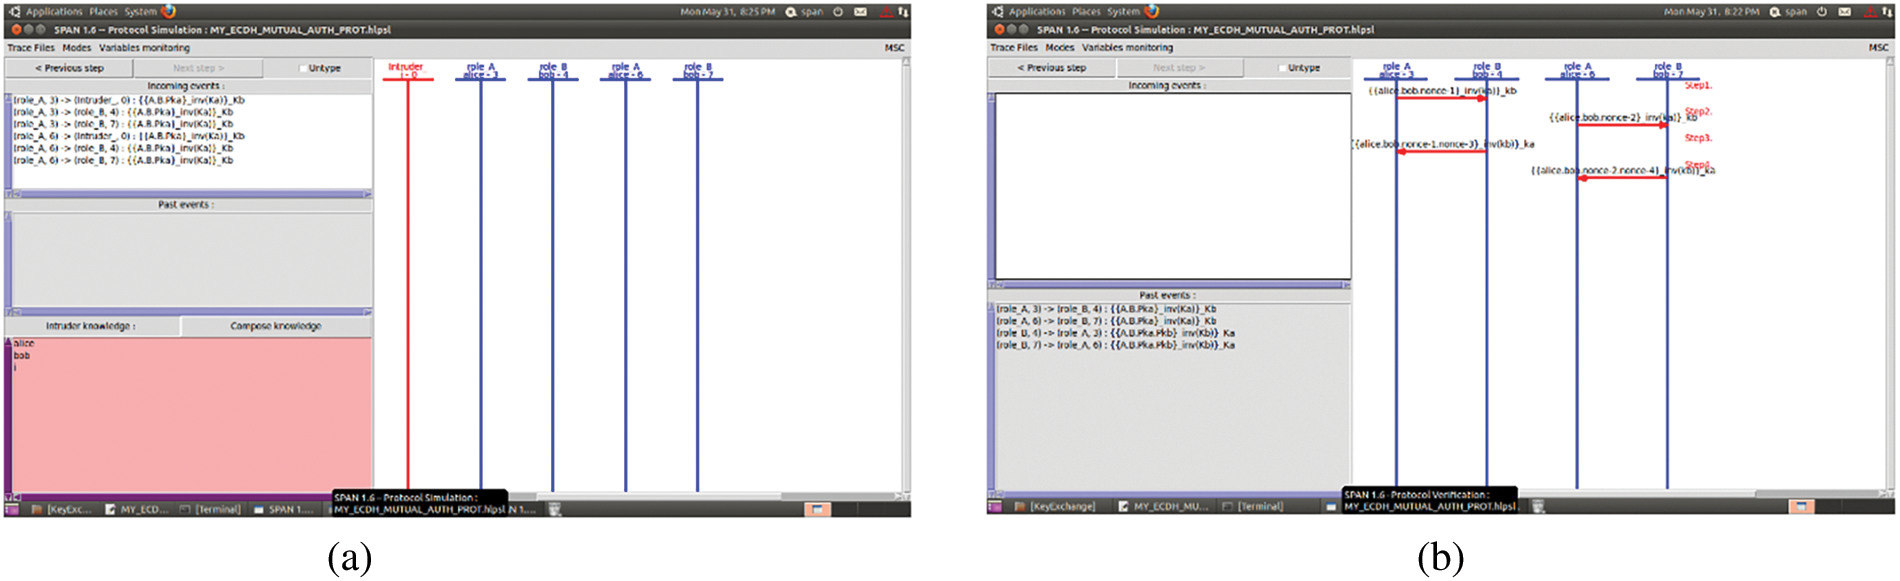Expand the Modes menu in panel (b)
Viewport: 1900px width, 581px height.
[x=1059, y=47]
